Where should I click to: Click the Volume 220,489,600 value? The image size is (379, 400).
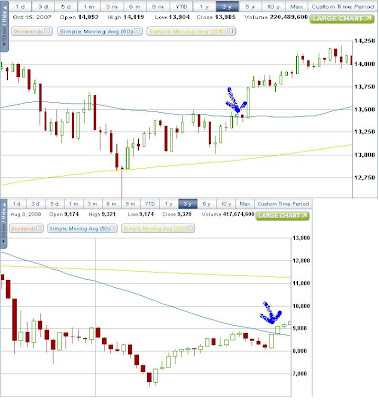point(288,17)
